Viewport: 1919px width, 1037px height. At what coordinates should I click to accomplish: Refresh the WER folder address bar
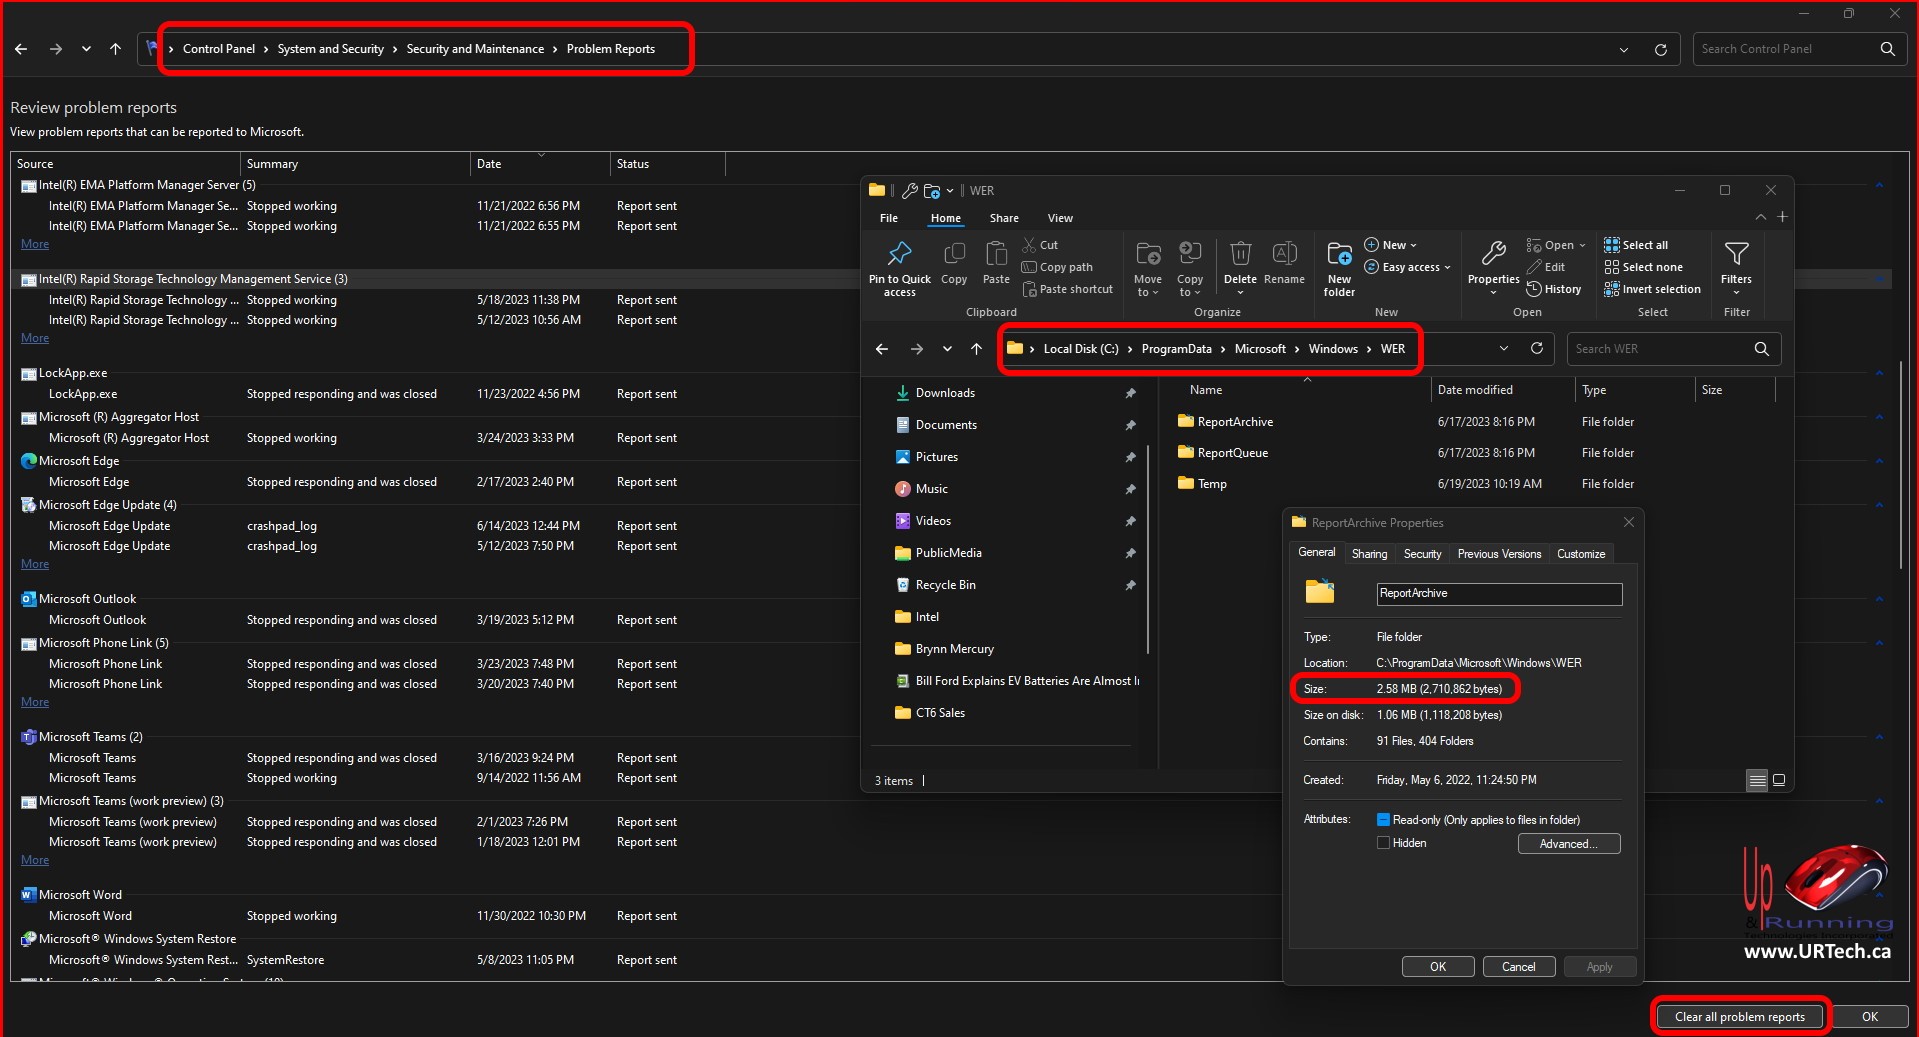click(x=1537, y=349)
